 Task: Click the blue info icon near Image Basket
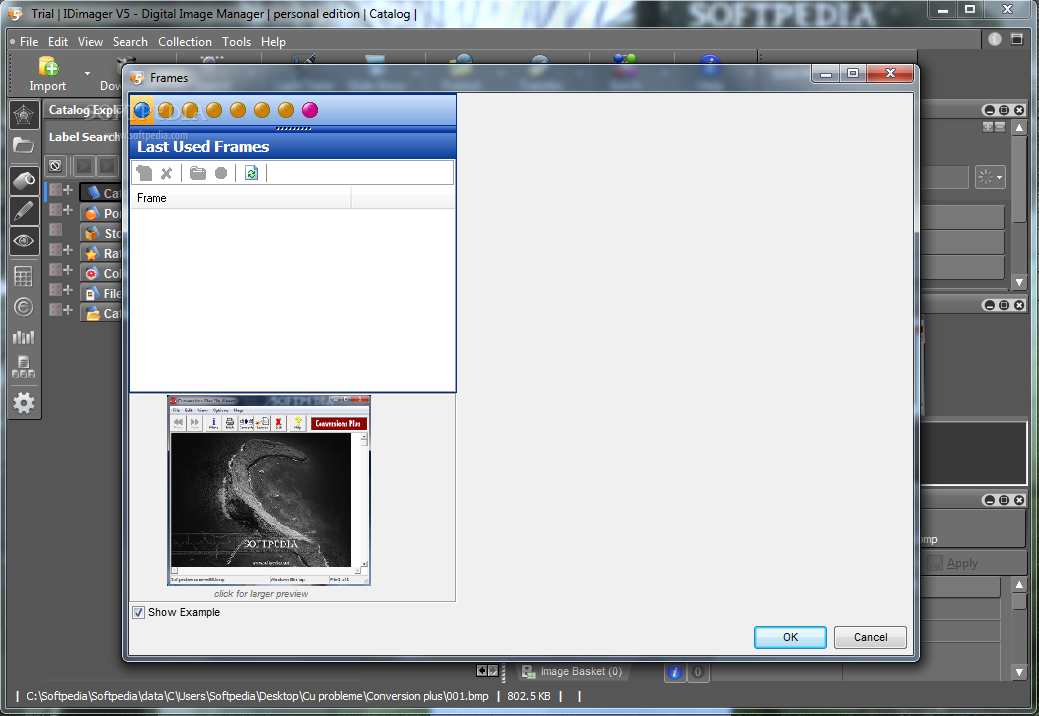pos(675,672)
